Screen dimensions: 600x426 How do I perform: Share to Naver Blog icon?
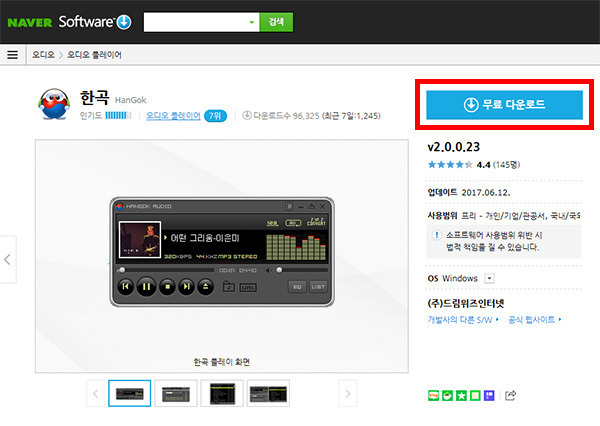coord(433,395)
